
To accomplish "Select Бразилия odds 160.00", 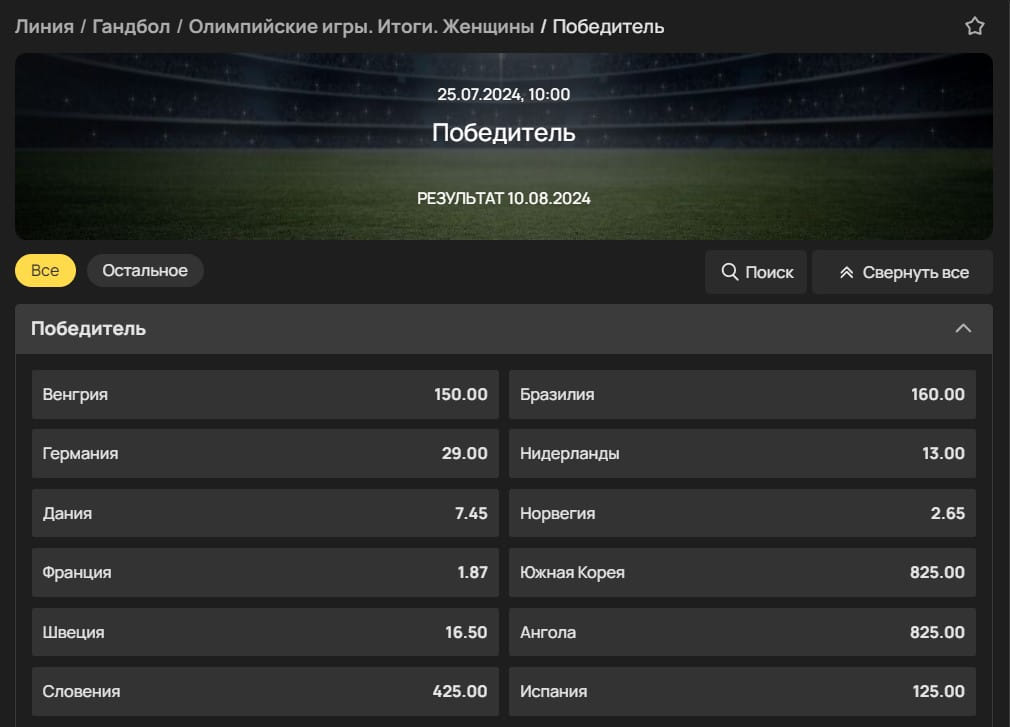I will (742, 395).
